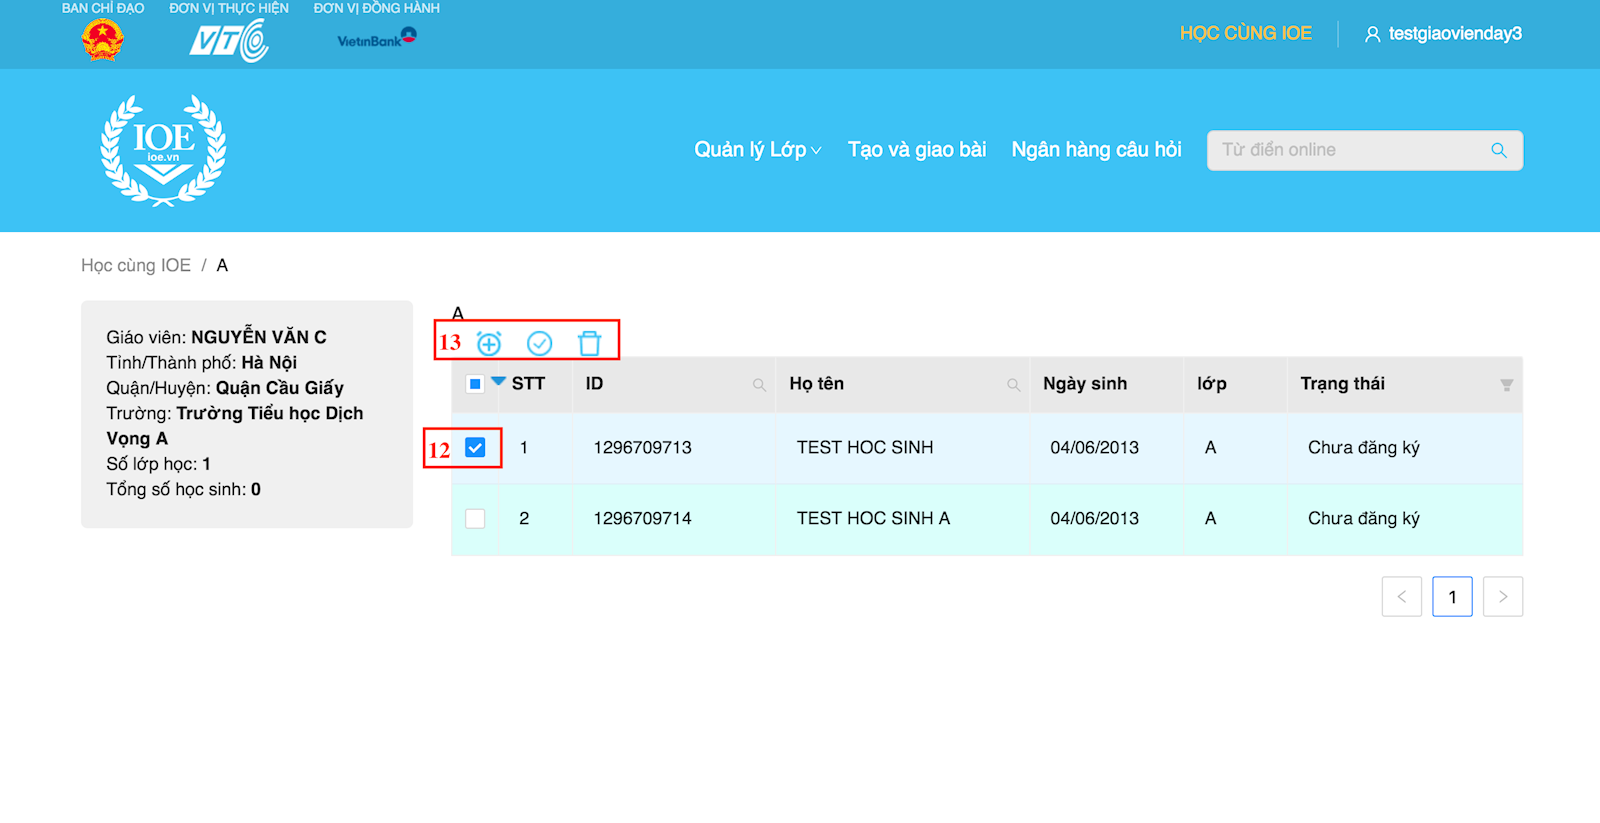Screen dimensions: 1600x823
Task: Click the dictionary search magnifier icon
Action: (1498, 150)
